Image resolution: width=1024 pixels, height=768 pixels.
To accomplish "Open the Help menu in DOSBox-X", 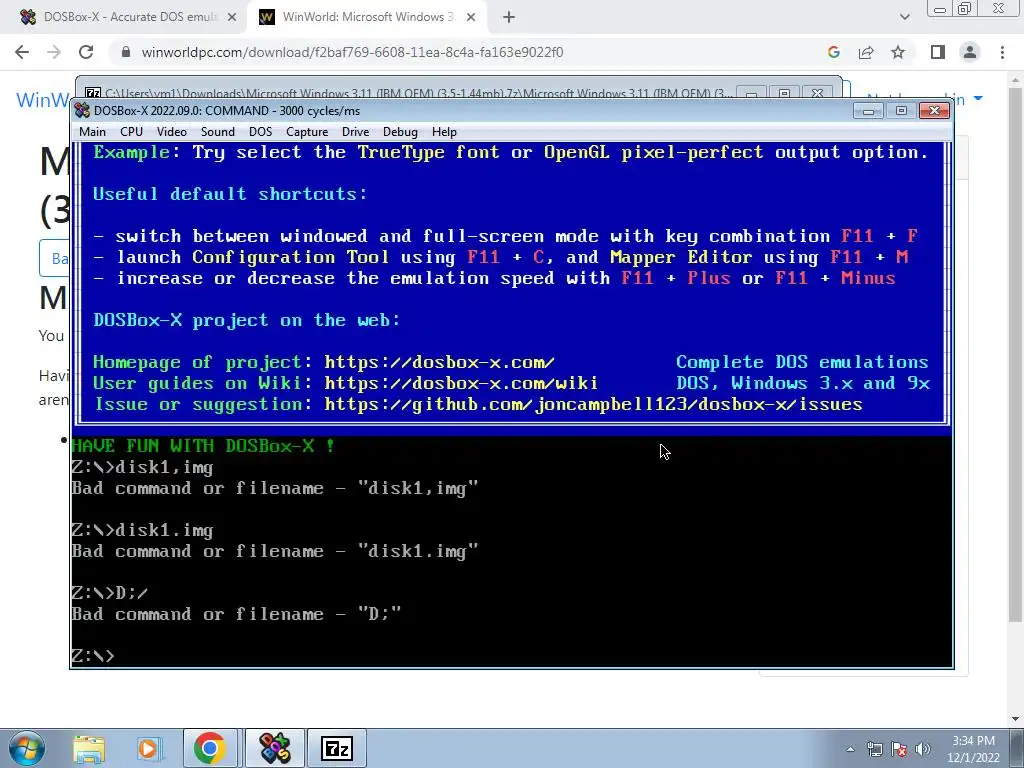I will pos(444,132).
